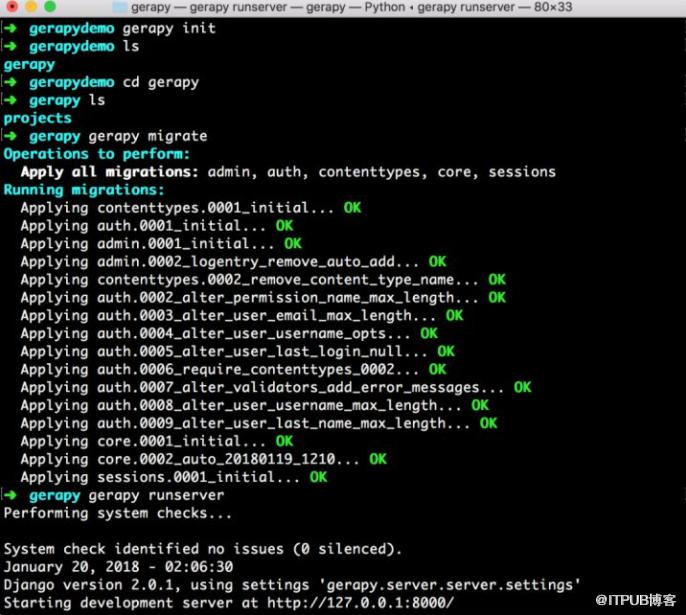Click the 'January 20, 2018' timestamp line
The height and width of the screenshot is (615, 686).
click(118, 567)
